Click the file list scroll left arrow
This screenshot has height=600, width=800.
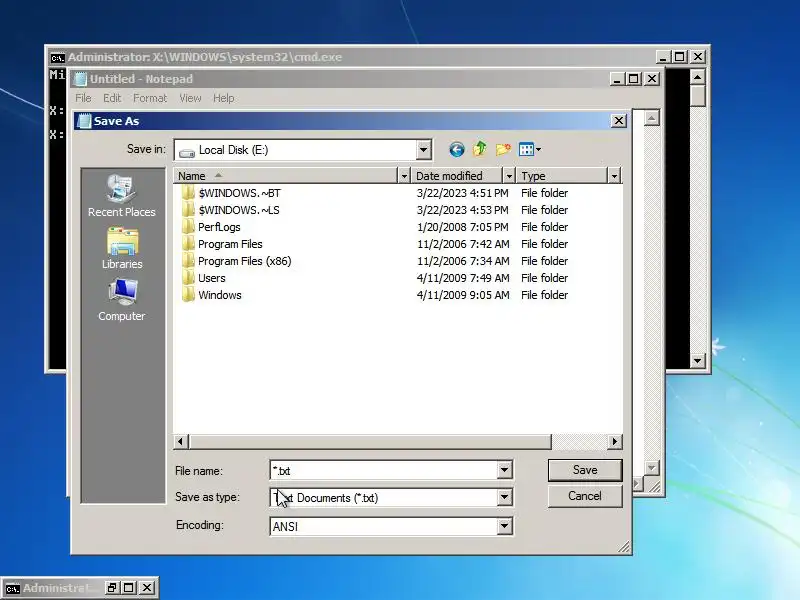pos(181,441)
